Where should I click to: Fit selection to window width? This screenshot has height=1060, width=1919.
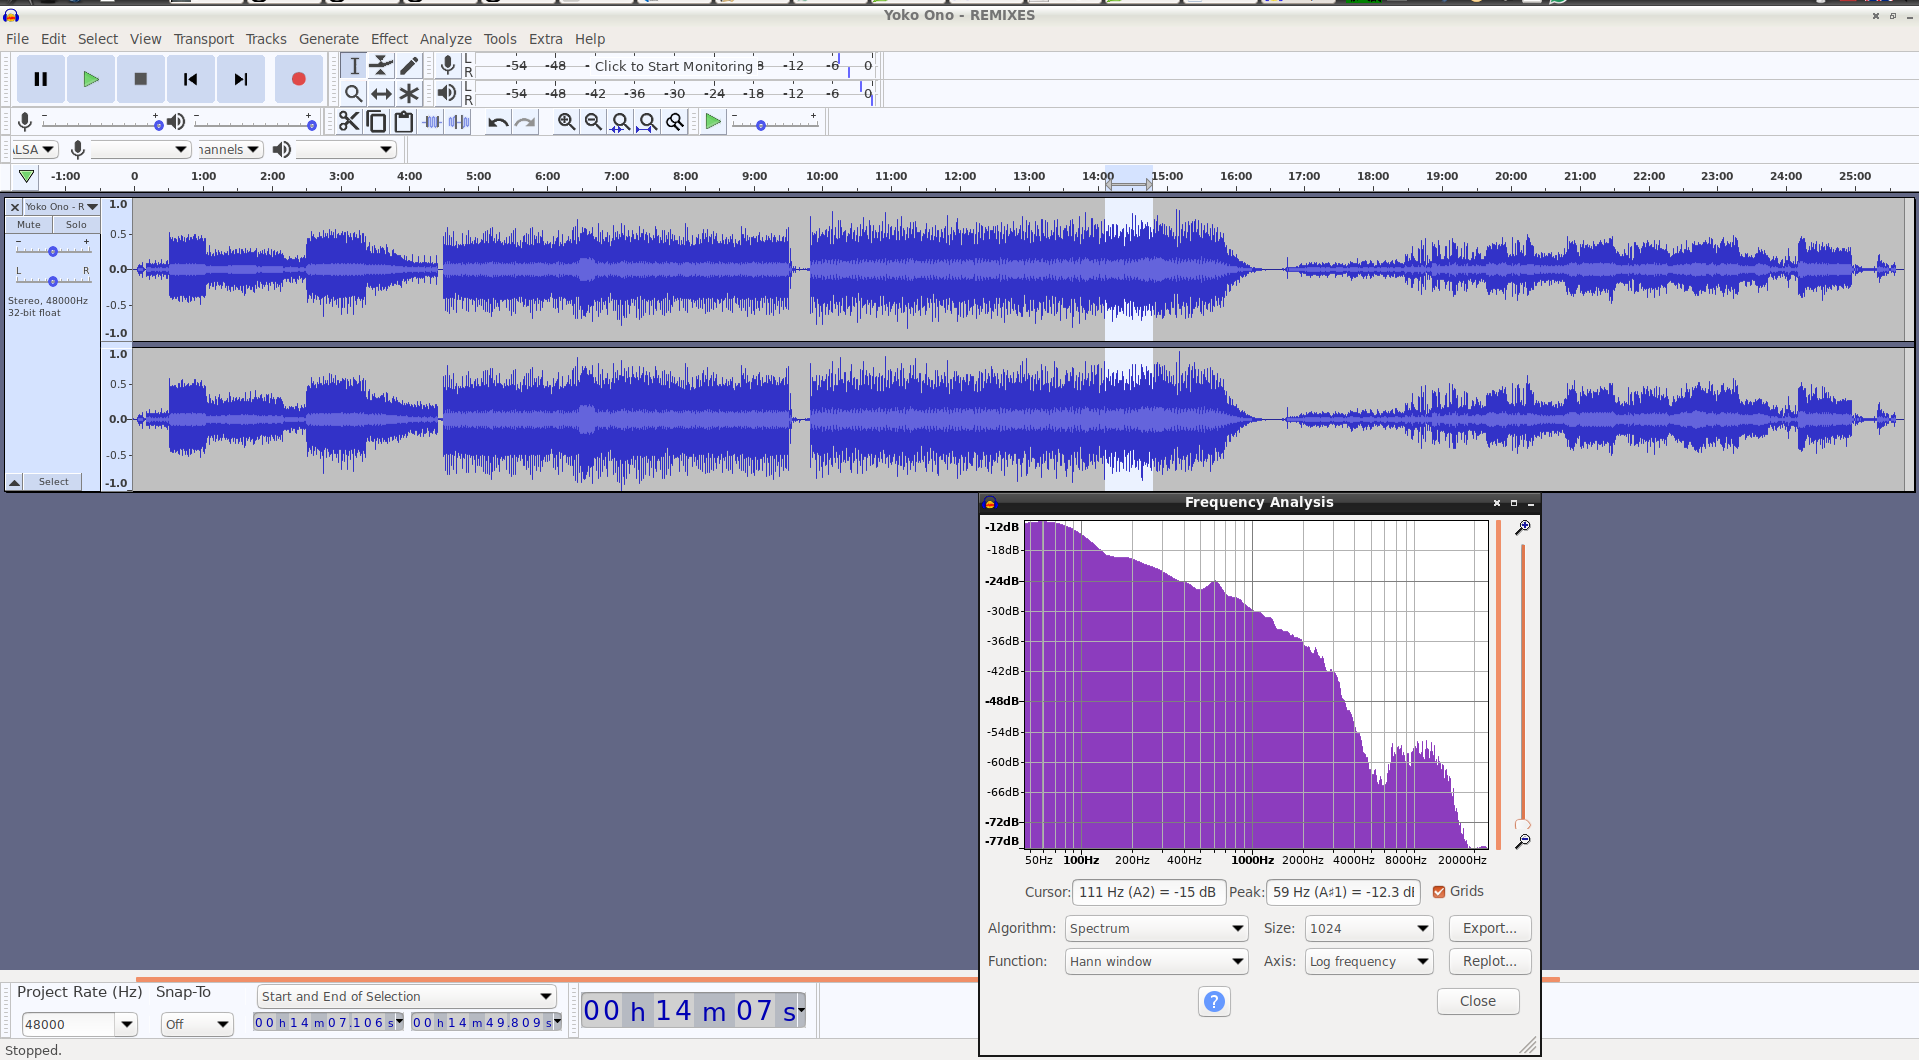point(621,122)
